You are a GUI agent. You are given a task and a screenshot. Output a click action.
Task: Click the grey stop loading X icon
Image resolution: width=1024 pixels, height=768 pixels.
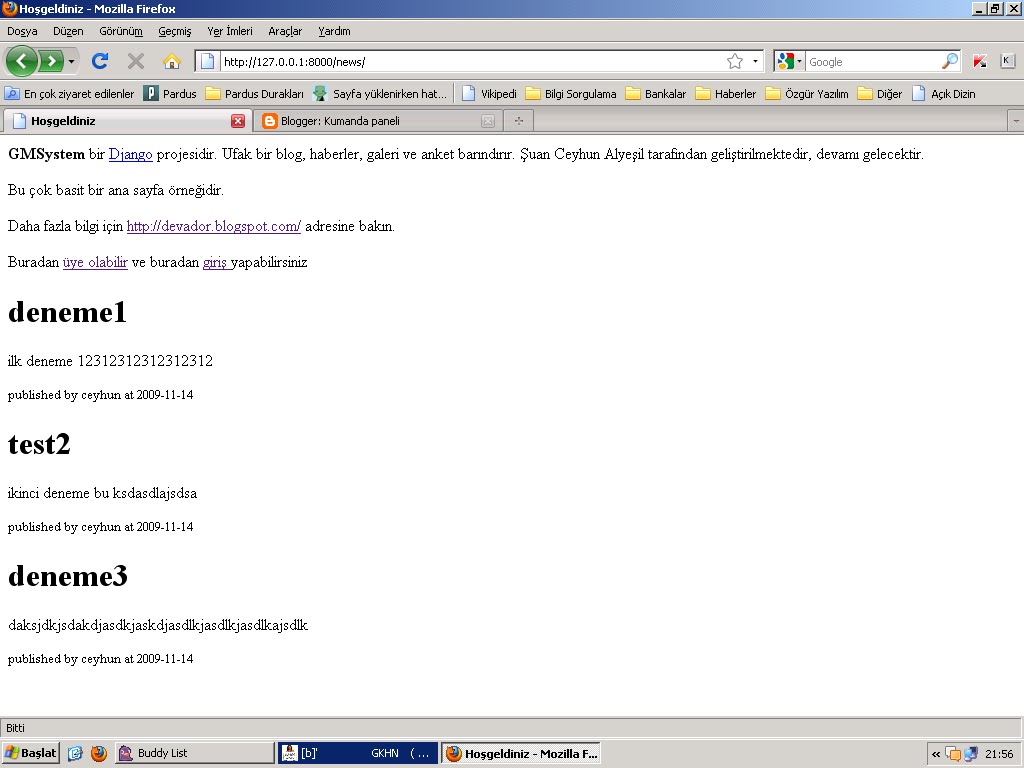136,61
